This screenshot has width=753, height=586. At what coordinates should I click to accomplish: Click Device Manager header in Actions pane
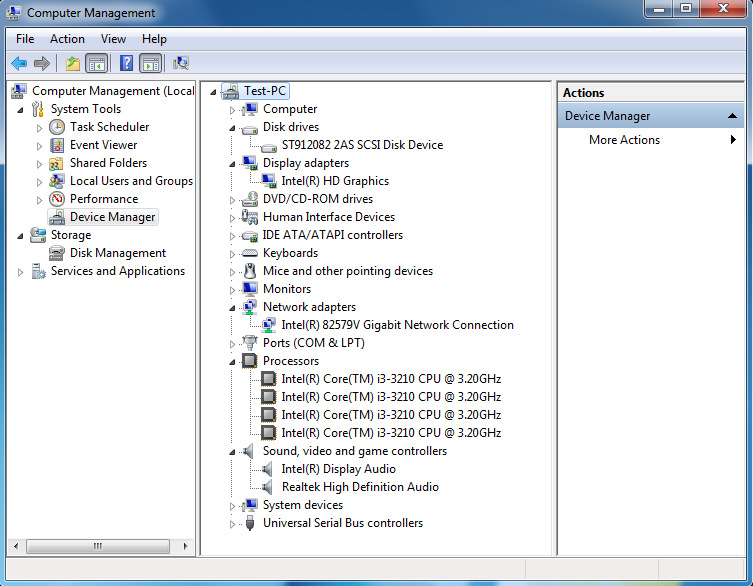[x=651, y=116]
